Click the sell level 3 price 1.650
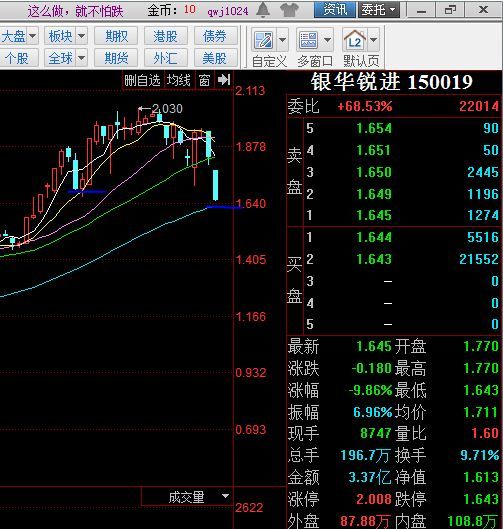Screen dimensions: 503x529 point(374,172)
